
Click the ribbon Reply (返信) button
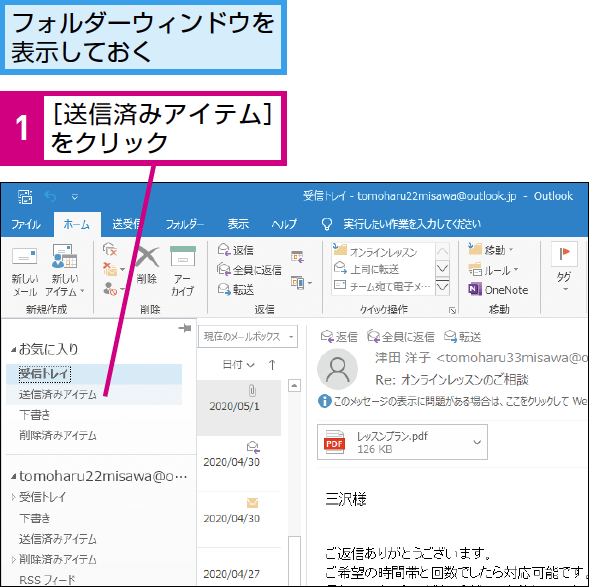coord(236,250)
